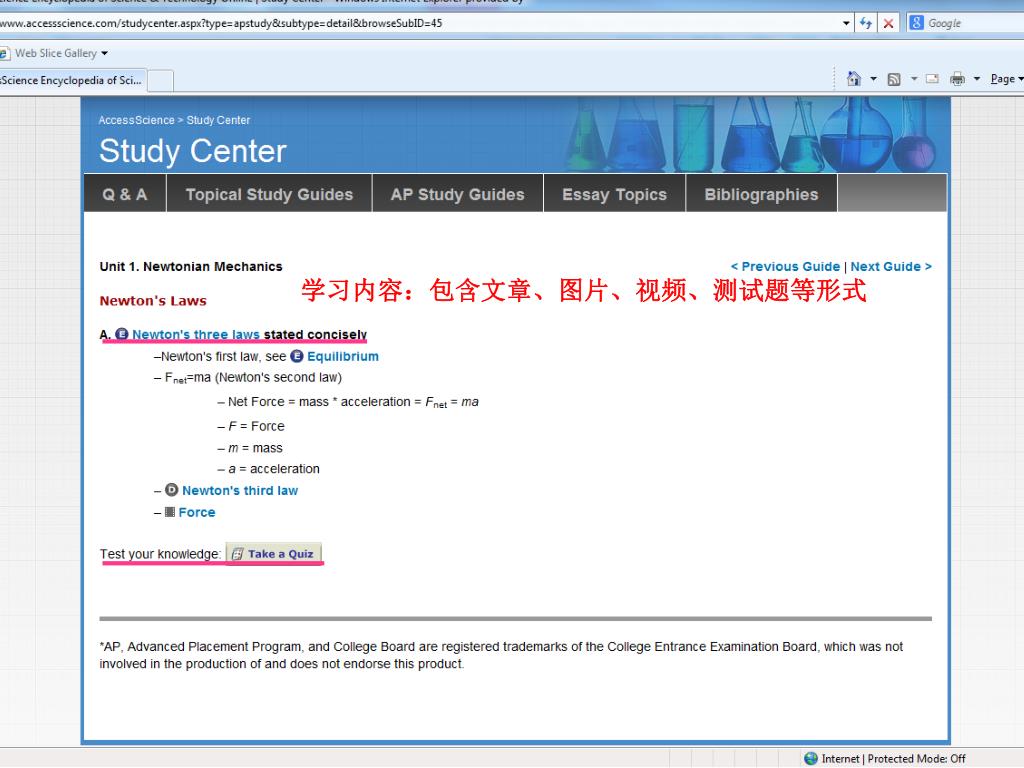Image resolution: width=1024 pixels, height=768 pixels.
Task: Click the Print toolbar icon
Action: [957, 79]
